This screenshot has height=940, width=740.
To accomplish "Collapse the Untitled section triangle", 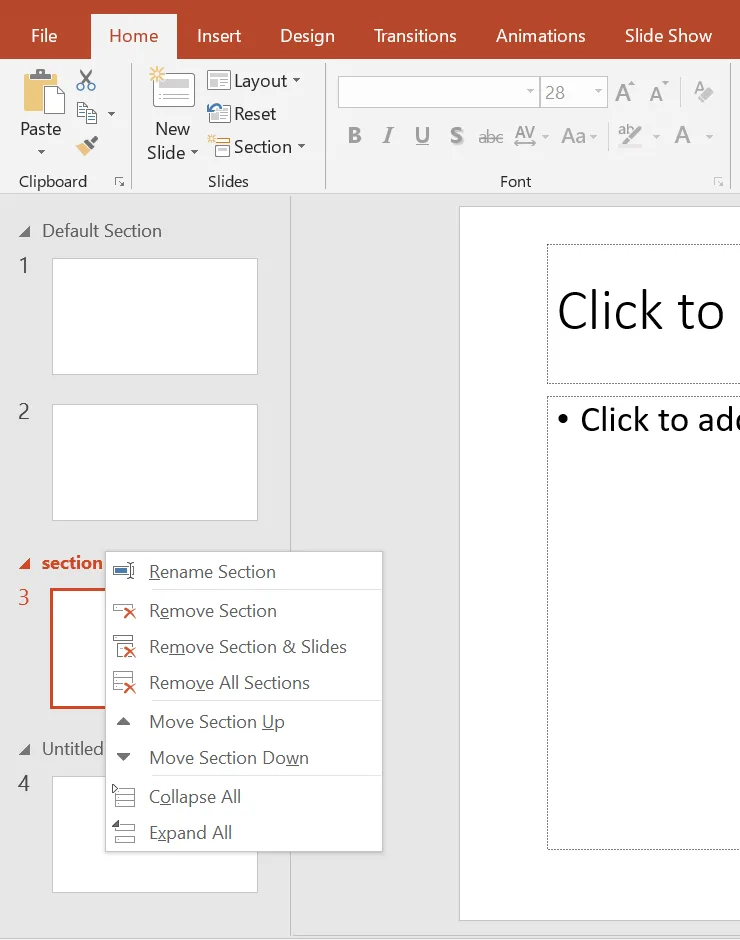I will coord(25,749).
